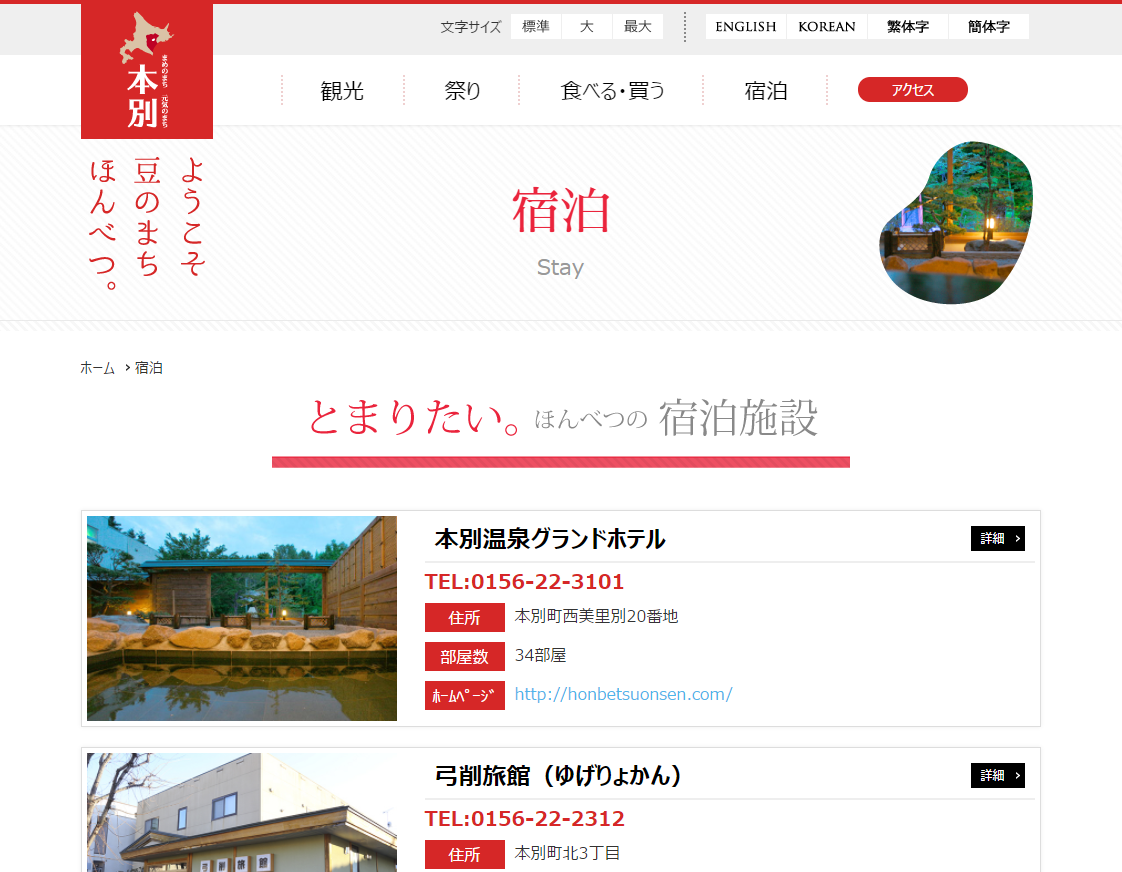Click the vertical ようこそ豆のまちほんべつ slogan
This screenshot has width=1122, height=872.
(x=147, y=223)
